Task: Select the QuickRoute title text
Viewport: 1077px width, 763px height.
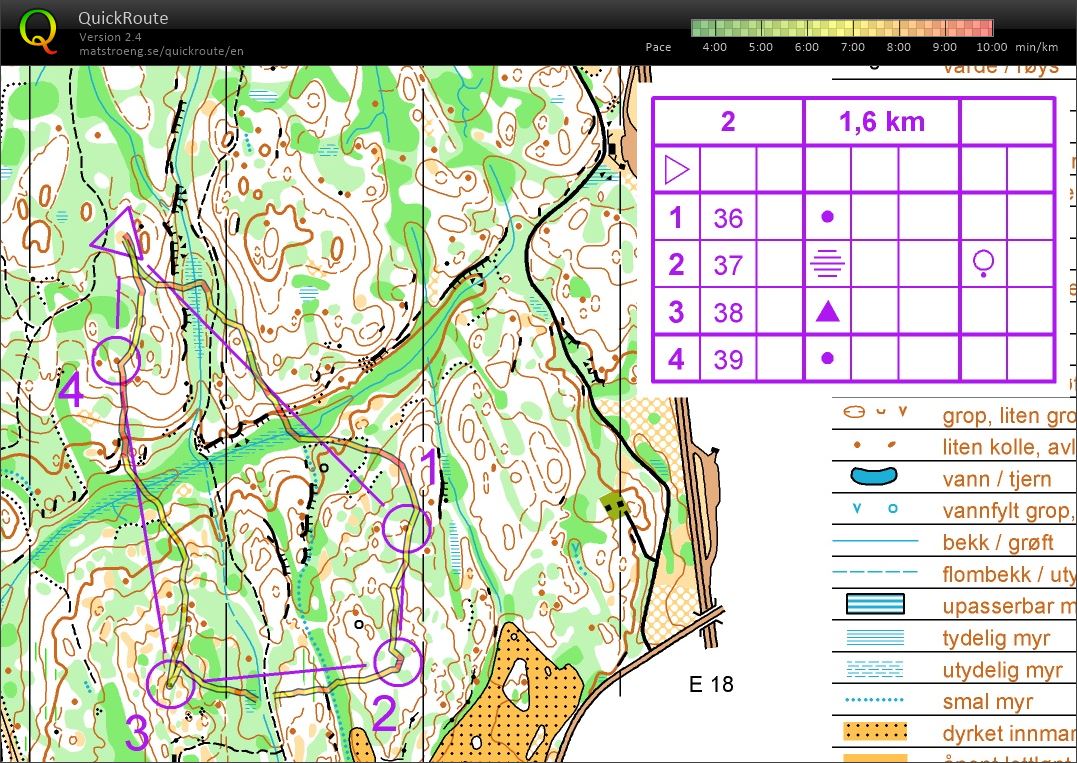Action: 123,18
